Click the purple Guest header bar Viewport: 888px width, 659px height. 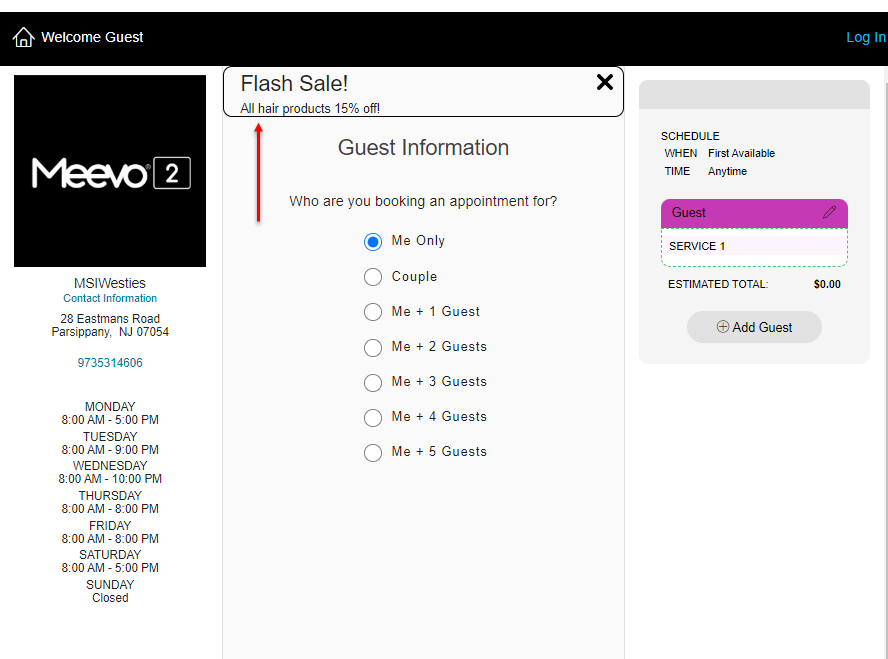[x=740, y=213]
